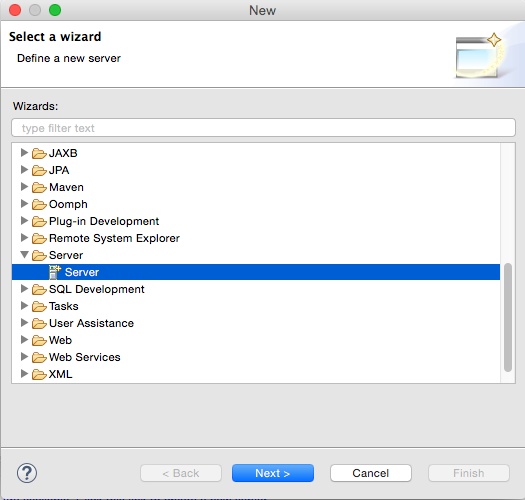Image resolution: width=525 pixels, height=500 pixels.
Task: Click the Cancel button
Action: click(371, 473)
